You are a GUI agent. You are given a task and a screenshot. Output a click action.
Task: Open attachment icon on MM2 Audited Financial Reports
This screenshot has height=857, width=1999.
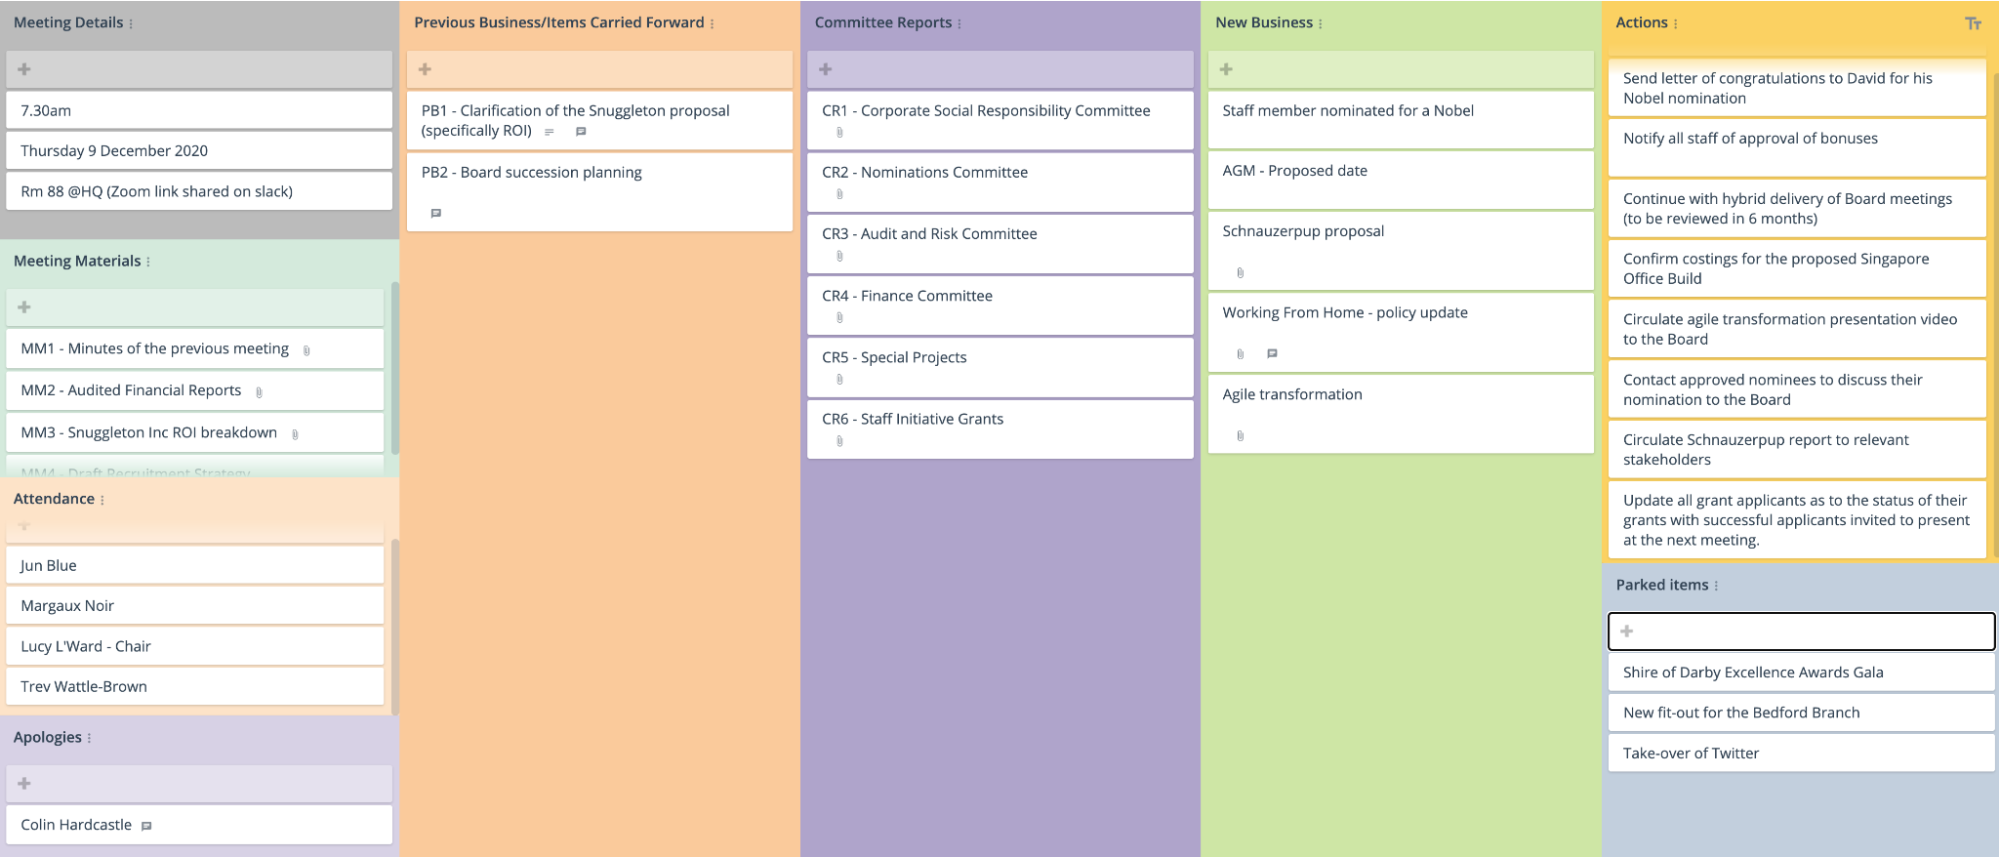coord(259,392)
